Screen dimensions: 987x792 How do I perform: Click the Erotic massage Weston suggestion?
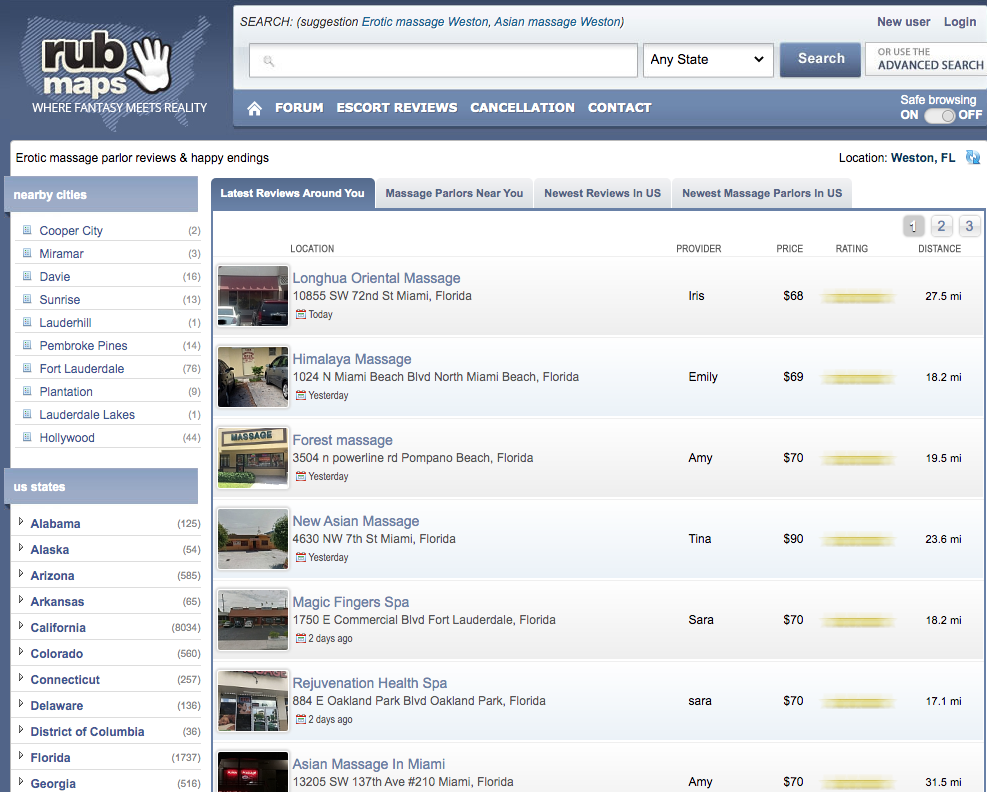pyautogui.click(x=425, y=22)
